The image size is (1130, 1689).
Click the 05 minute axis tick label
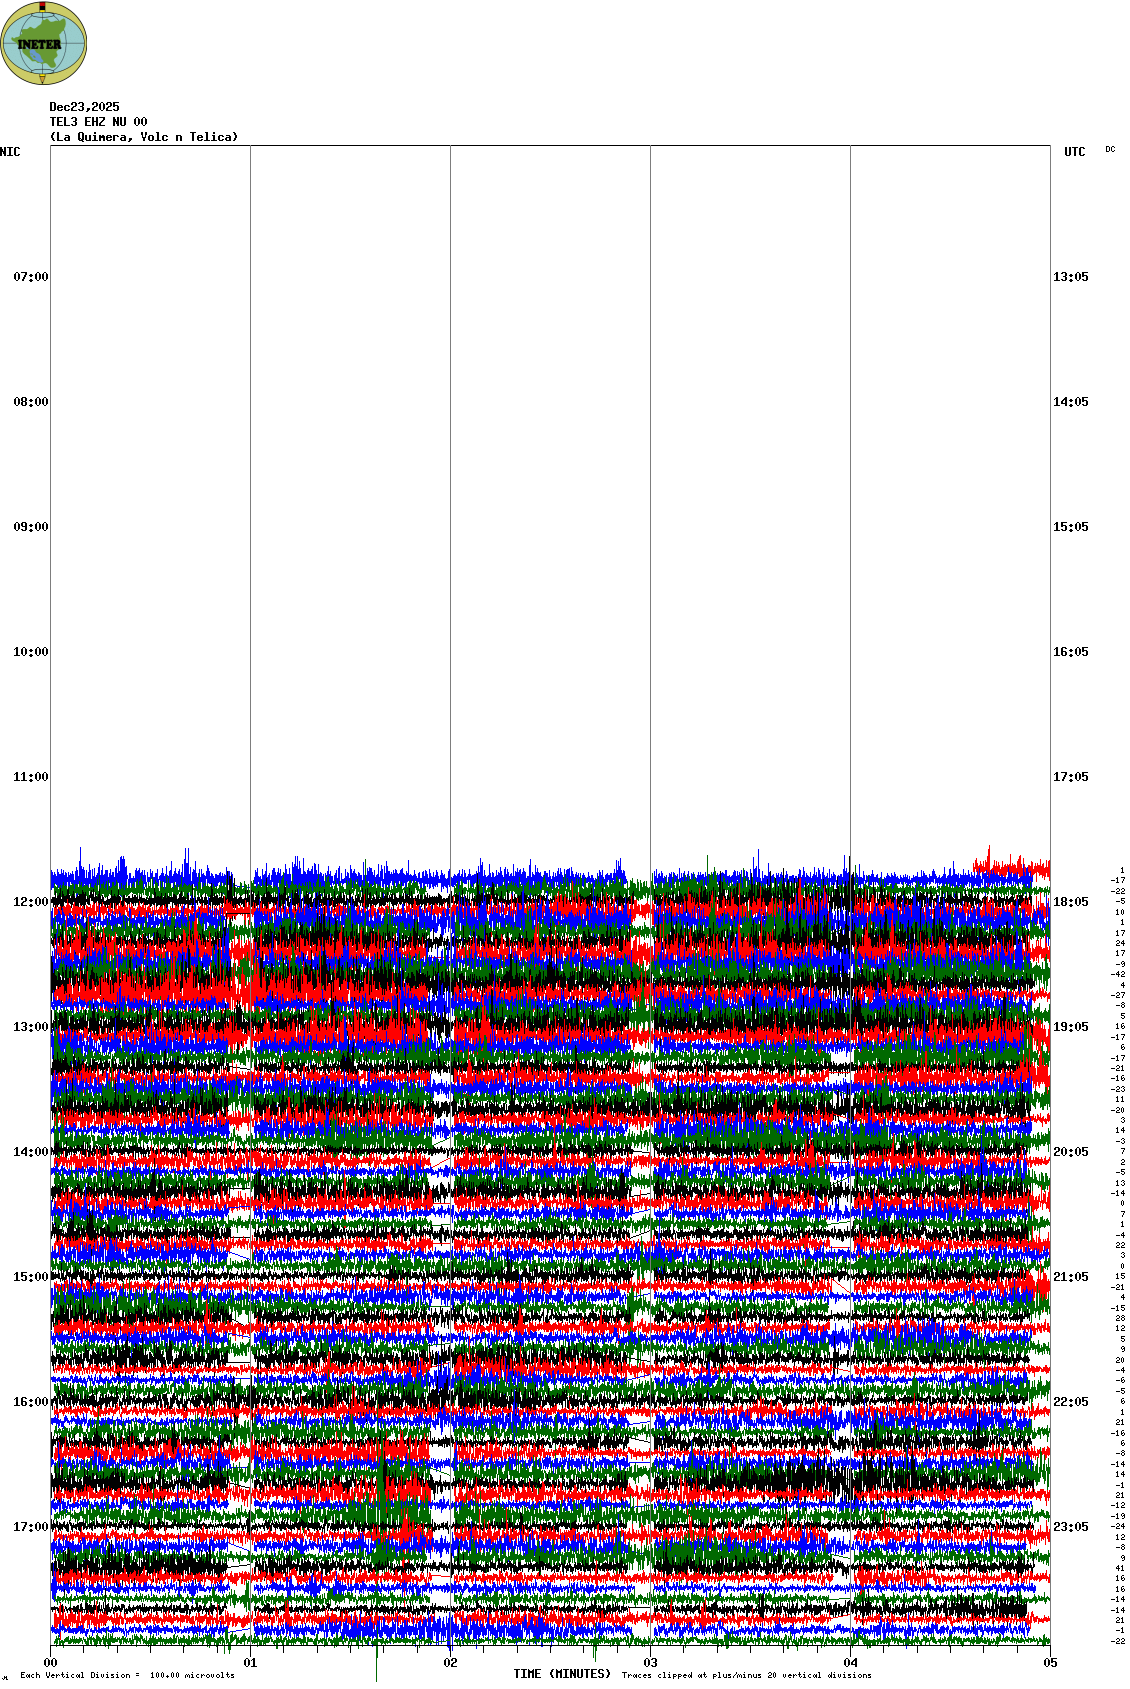1050,1663
